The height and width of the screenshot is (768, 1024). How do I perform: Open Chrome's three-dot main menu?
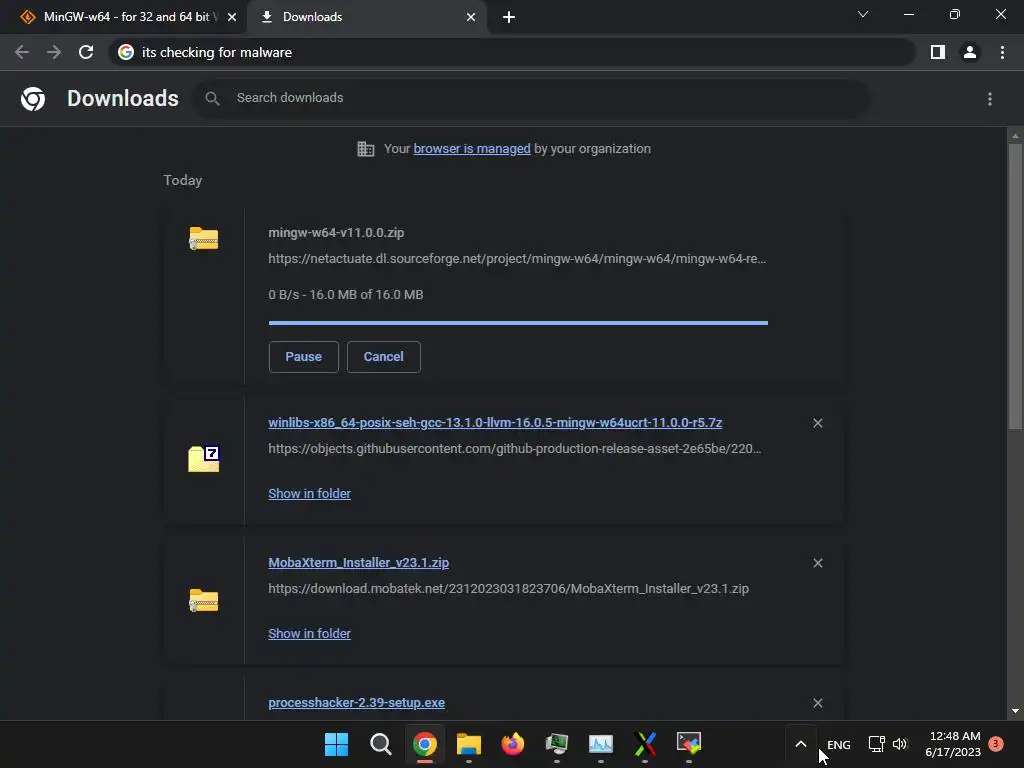point(1002,52)
